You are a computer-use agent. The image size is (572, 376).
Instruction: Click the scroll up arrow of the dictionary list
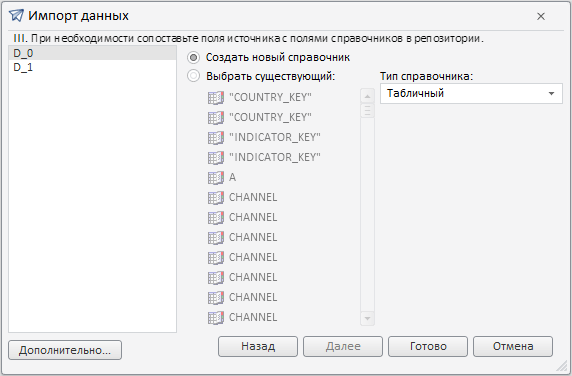tap(367, 96)
